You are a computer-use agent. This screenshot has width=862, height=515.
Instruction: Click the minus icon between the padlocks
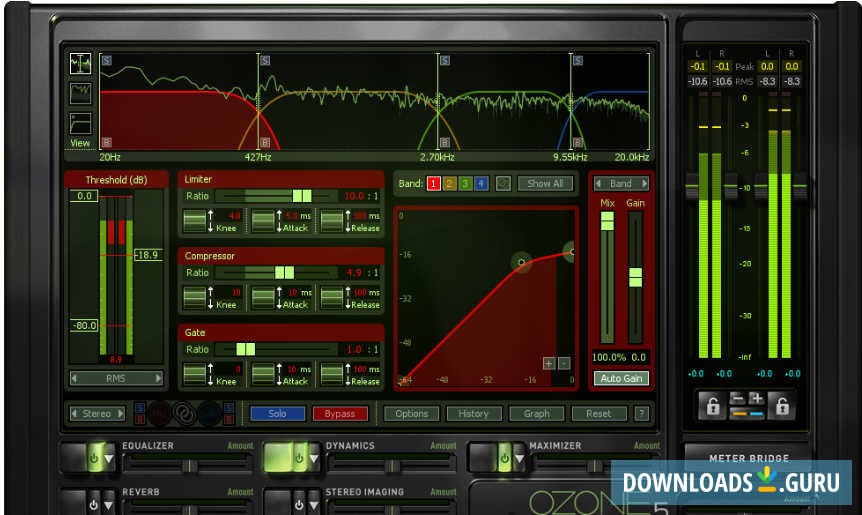pyautogui.click(x=738, y=398)
